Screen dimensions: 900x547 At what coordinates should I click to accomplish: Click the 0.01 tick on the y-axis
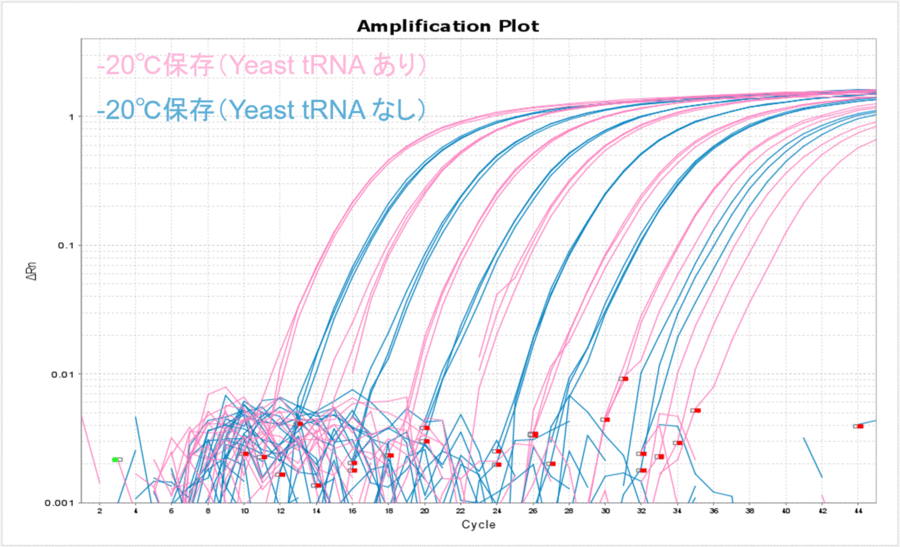click(65, 374)
